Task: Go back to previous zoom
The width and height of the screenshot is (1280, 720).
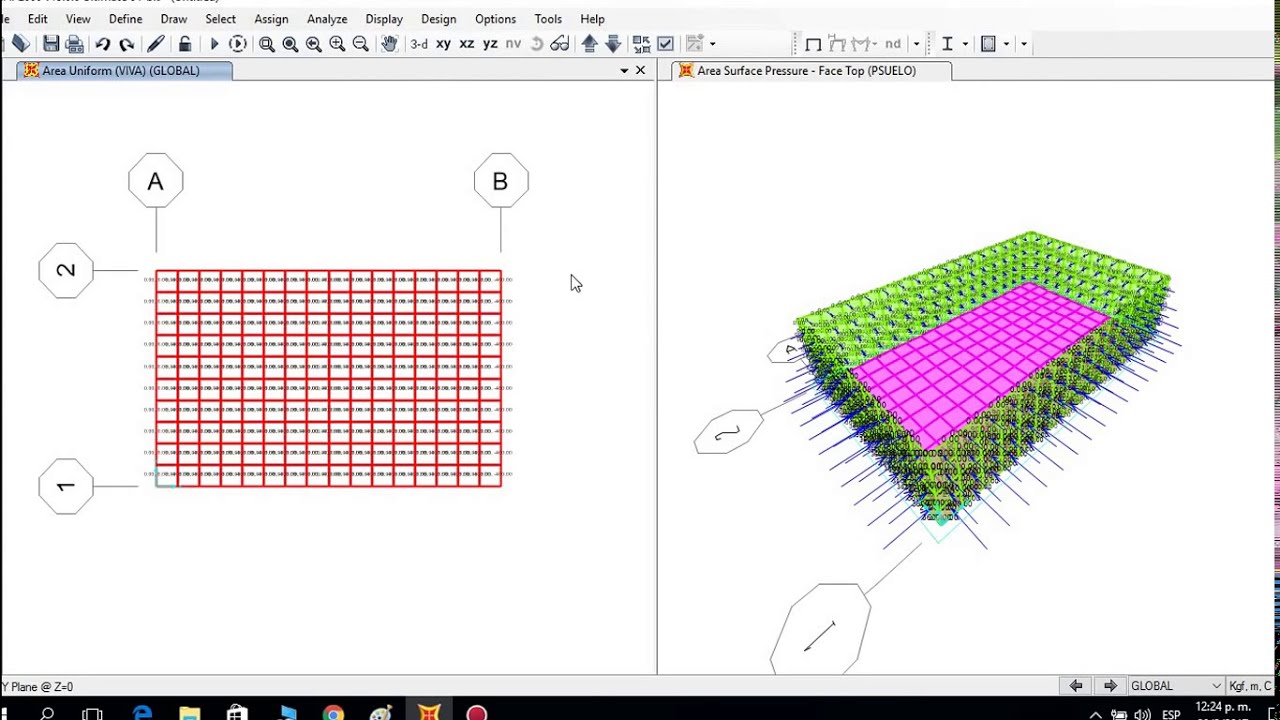Action: point(313,44)
